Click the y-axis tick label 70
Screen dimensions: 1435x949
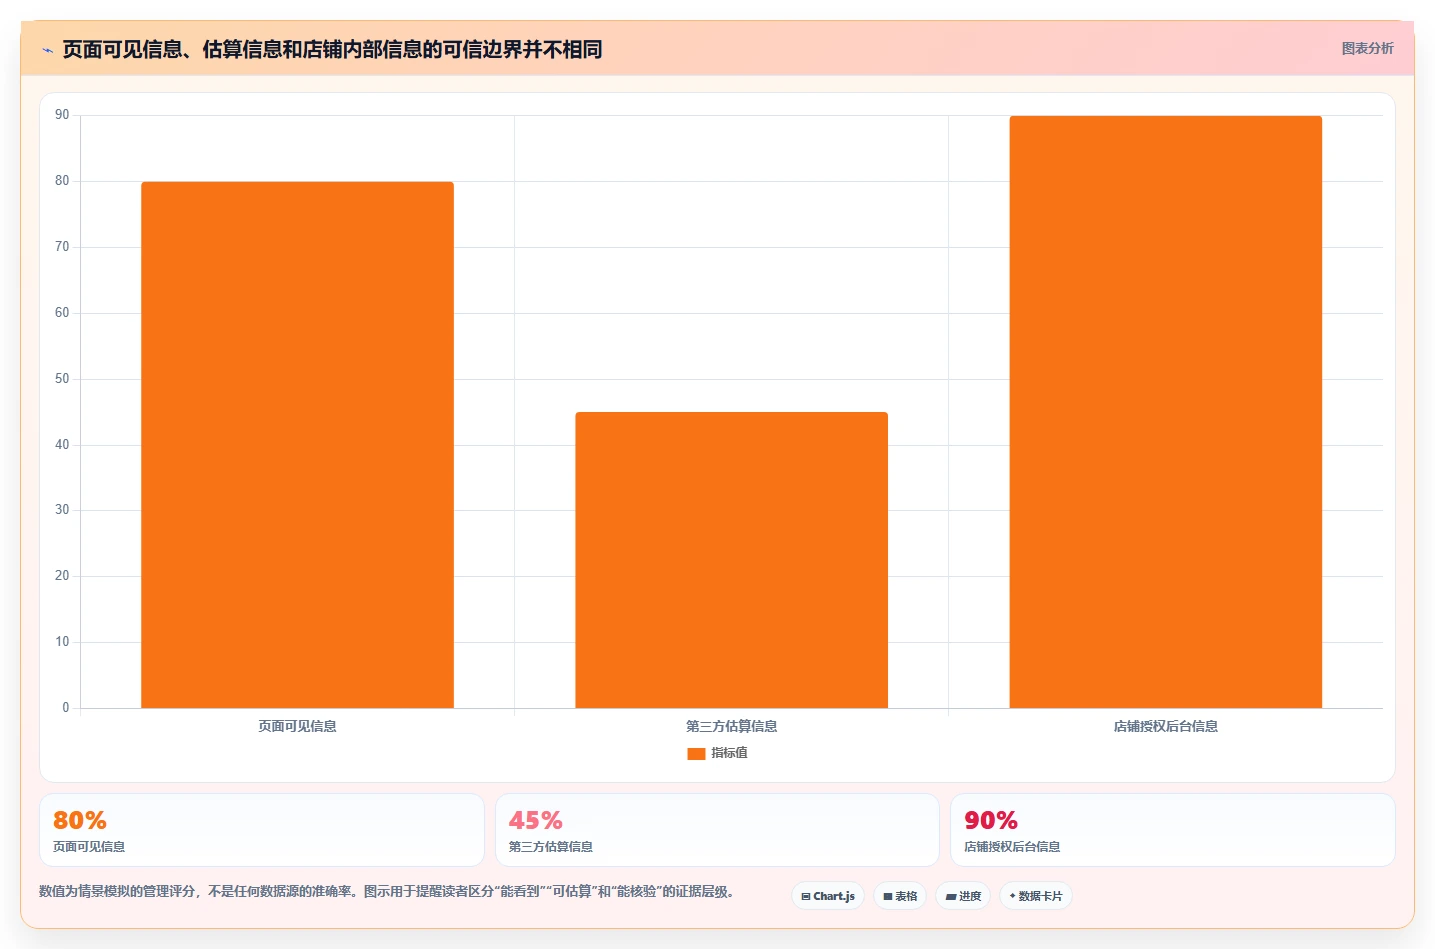(62, 247)
